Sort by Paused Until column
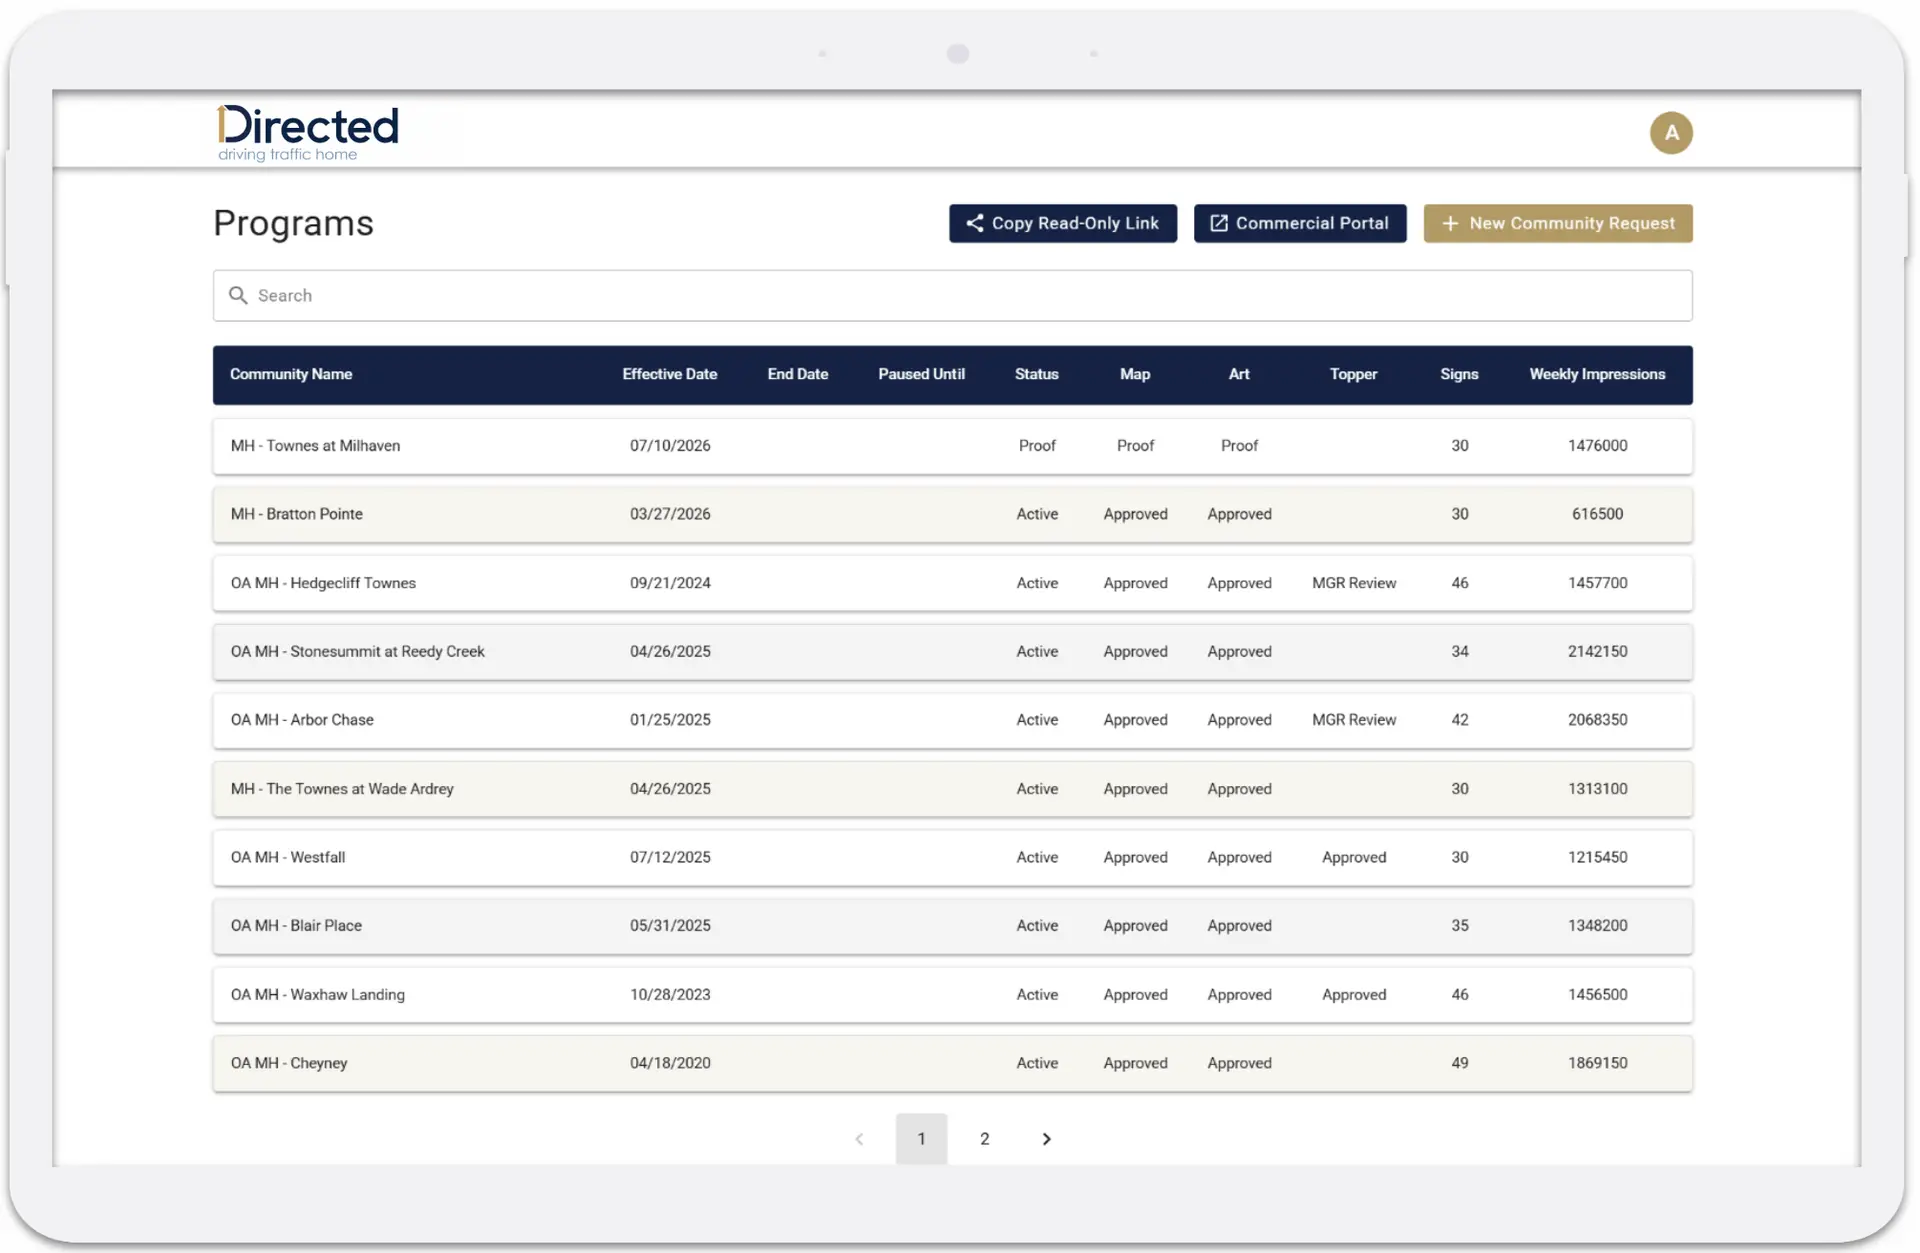The height and width of the screenshot is (1253, 1920). pyautogui.click(x=921, y=374)
